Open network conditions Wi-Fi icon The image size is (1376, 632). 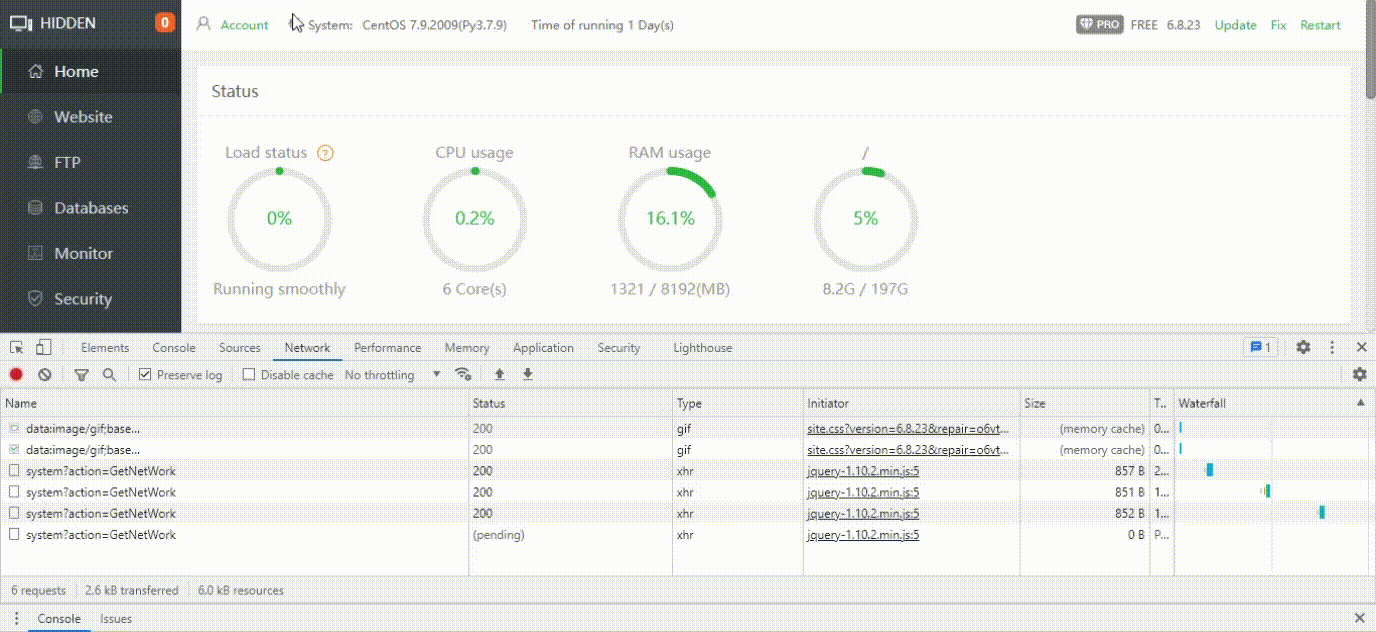pos(463,375)
